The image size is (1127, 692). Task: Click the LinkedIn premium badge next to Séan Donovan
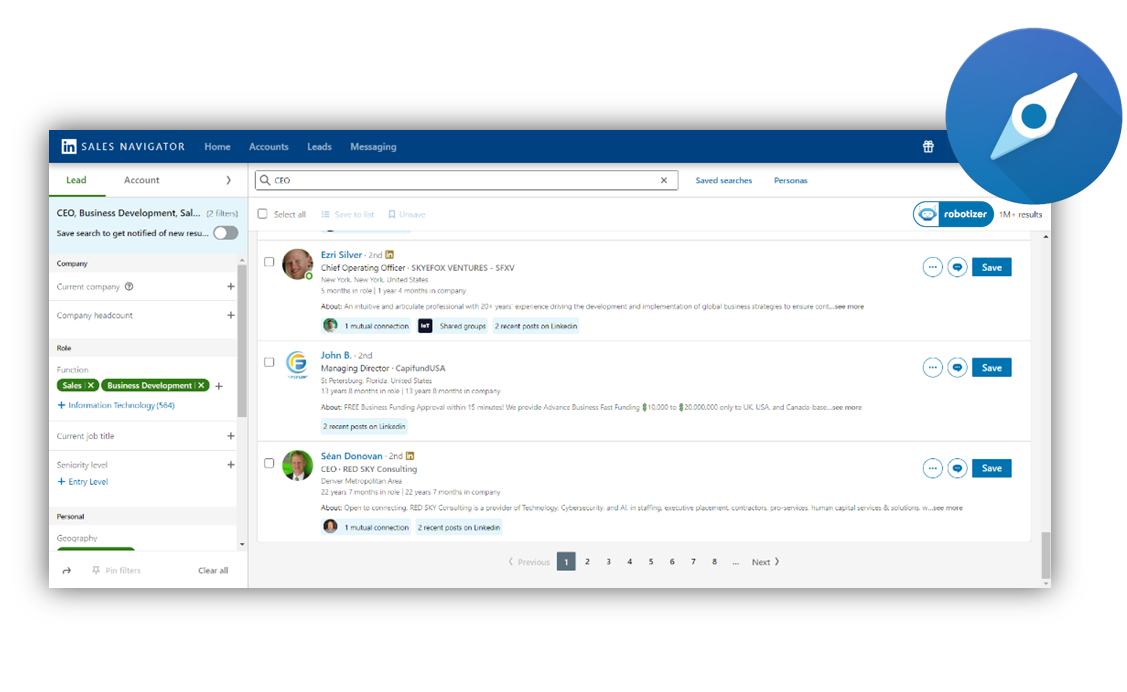pos(410,456)
